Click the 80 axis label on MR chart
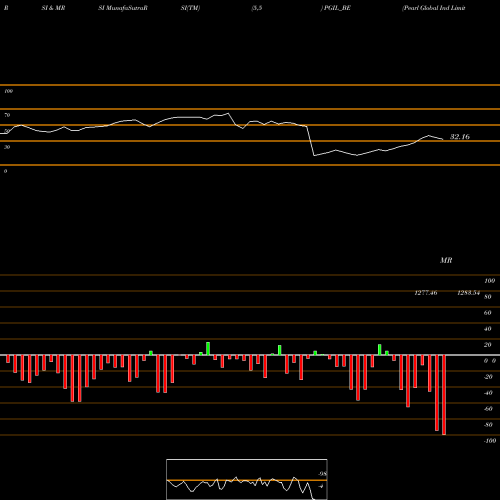Viewport: 500px width, 500px height. click(487, 297)
